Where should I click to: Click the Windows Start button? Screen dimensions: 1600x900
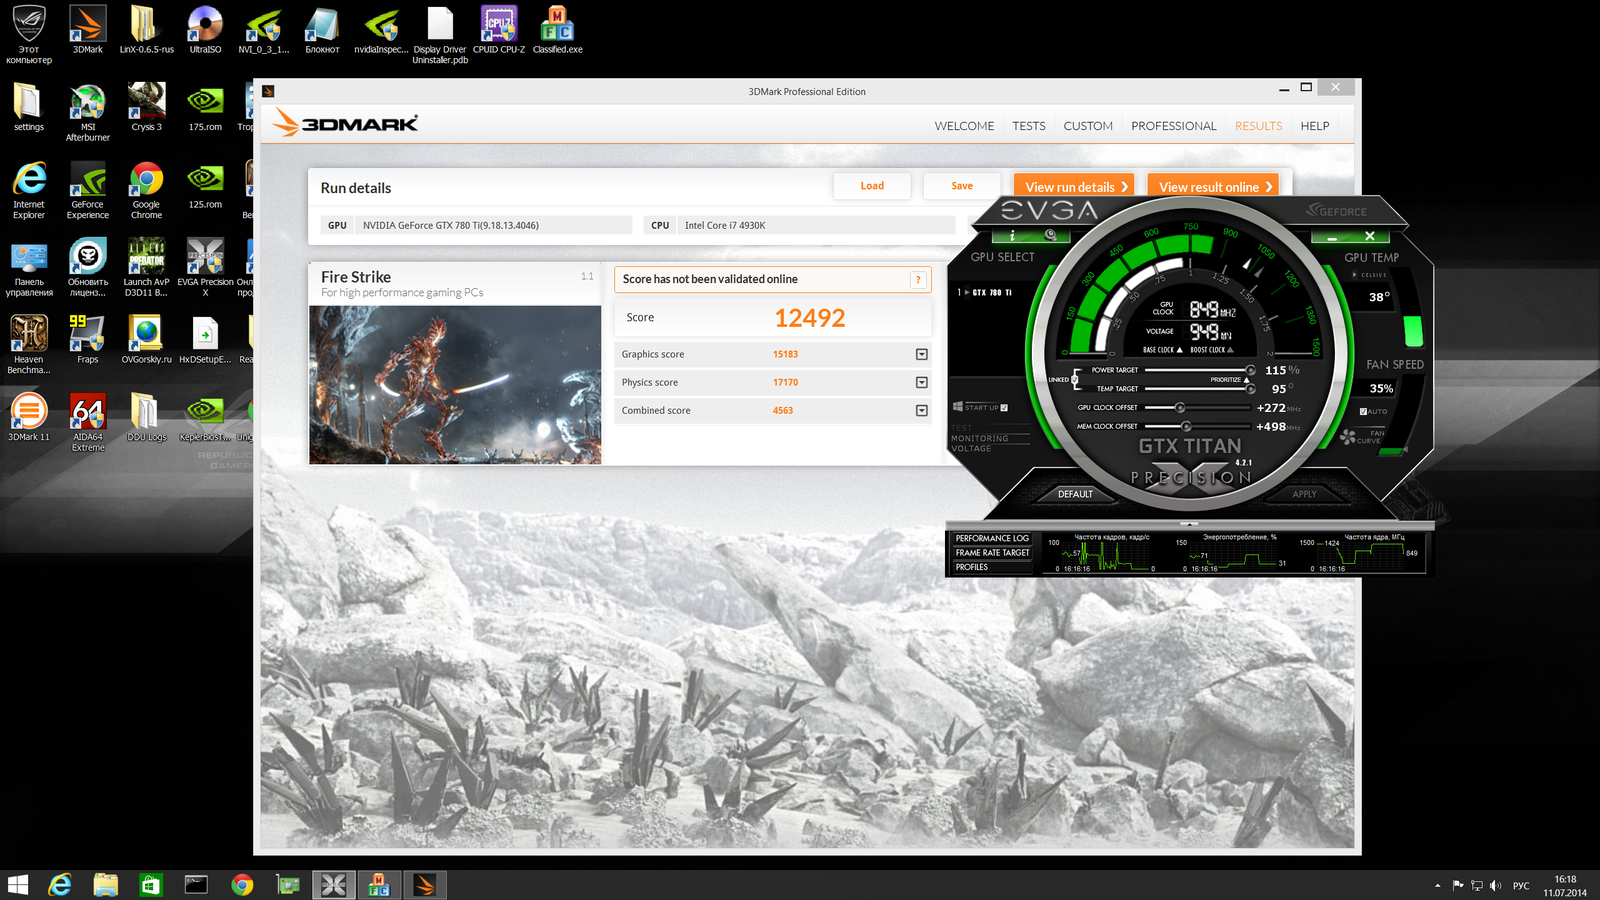[18, 885]
